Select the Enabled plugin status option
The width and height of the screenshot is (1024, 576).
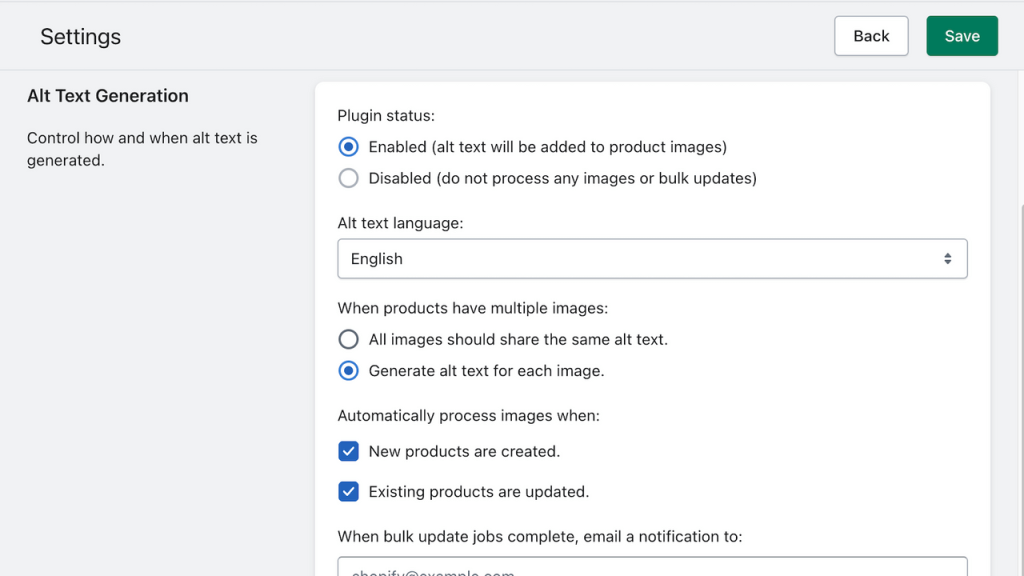(348, 147)
